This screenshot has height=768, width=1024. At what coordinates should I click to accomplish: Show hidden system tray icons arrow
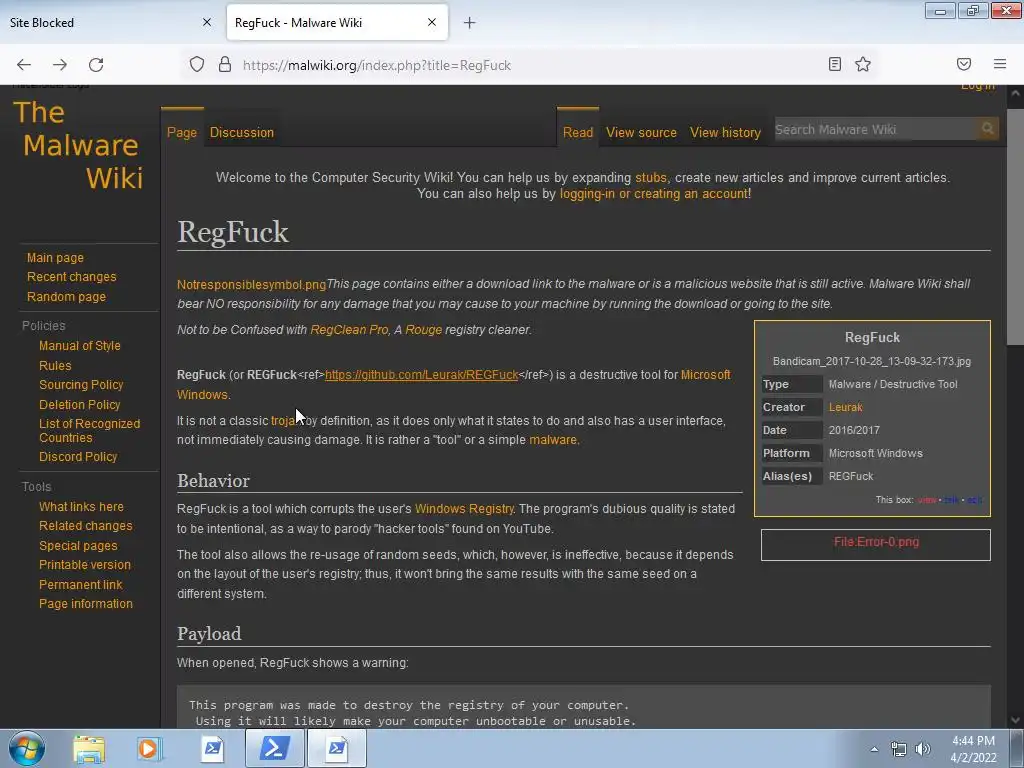874,750
